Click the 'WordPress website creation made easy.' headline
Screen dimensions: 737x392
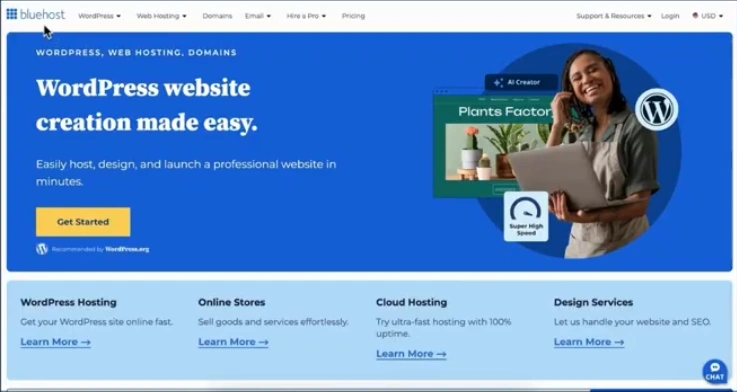147,105
